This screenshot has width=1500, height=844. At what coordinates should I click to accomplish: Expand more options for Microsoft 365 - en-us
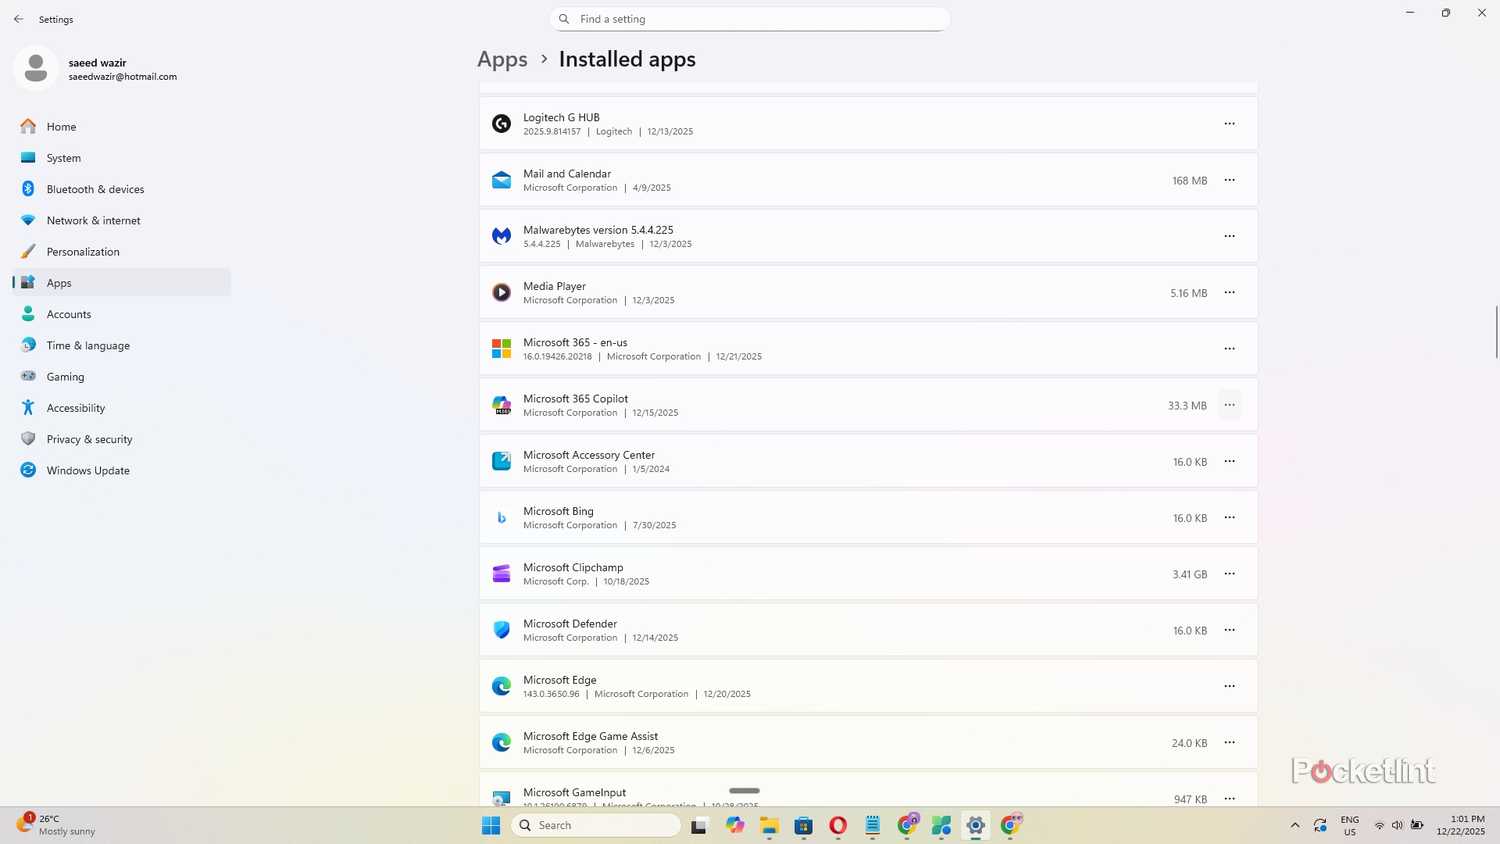(x=1229, y=349)
